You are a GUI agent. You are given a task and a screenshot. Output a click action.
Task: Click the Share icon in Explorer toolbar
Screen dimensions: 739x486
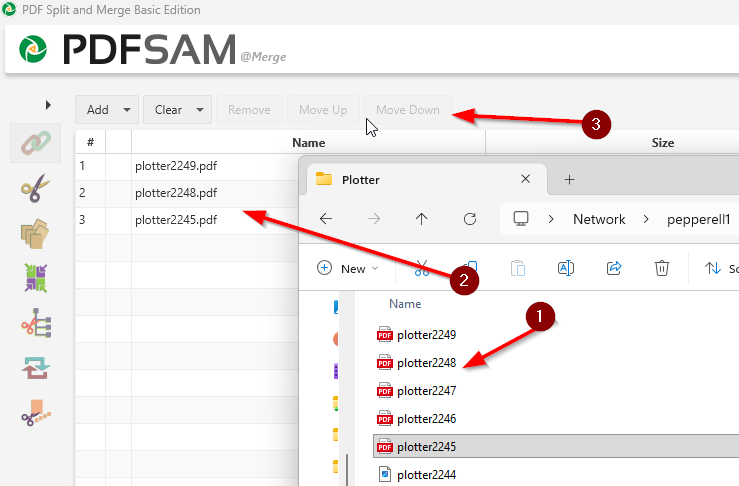pyautogui.click(x=614, y=268)
